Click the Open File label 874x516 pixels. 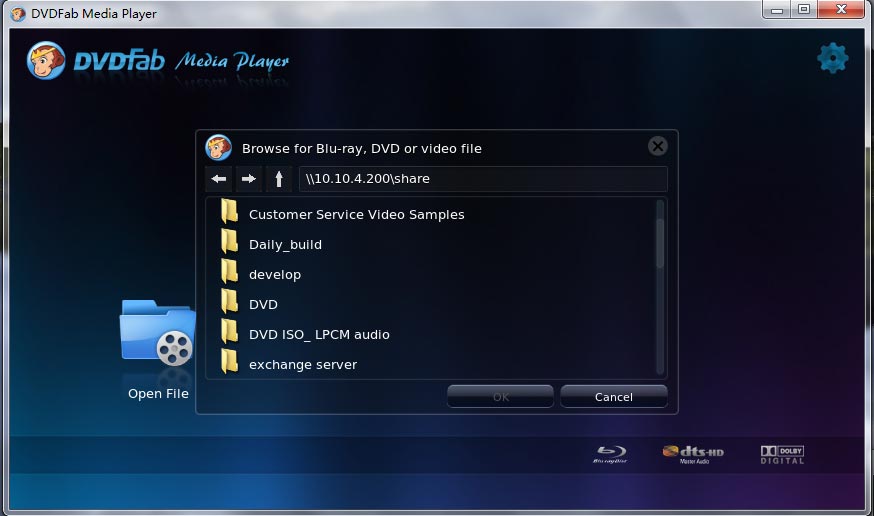(158, 393)
